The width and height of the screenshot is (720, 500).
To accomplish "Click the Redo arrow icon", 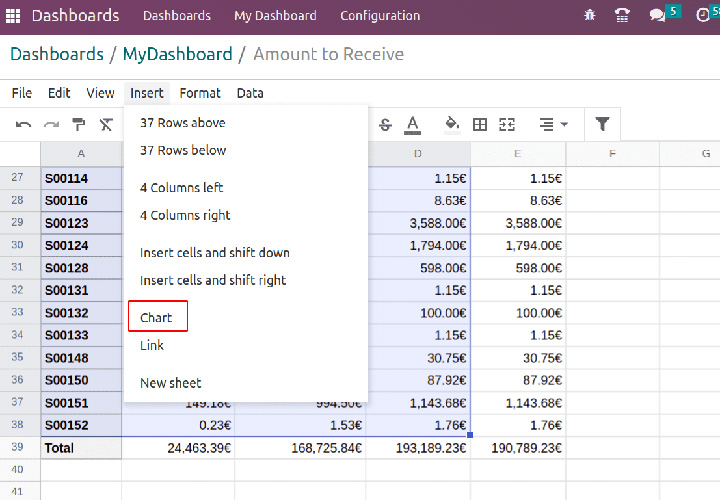I will pos(51,124).
